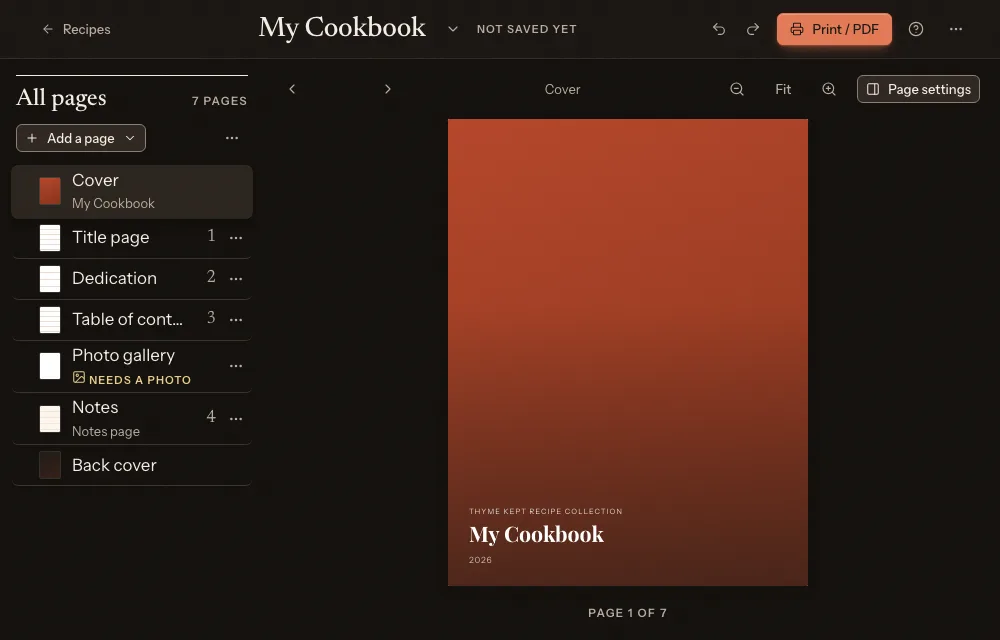Click the Notes page thumbnail
This screenshot has width=1000, height=640.
coord(50,419)
